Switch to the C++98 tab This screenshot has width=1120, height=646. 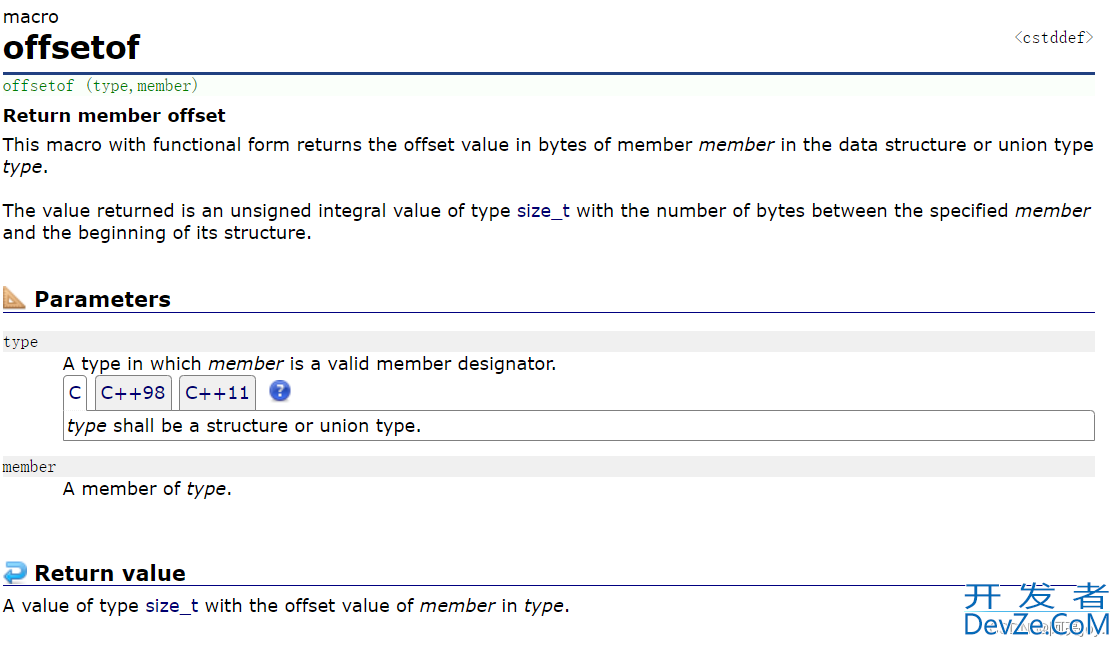133,393
